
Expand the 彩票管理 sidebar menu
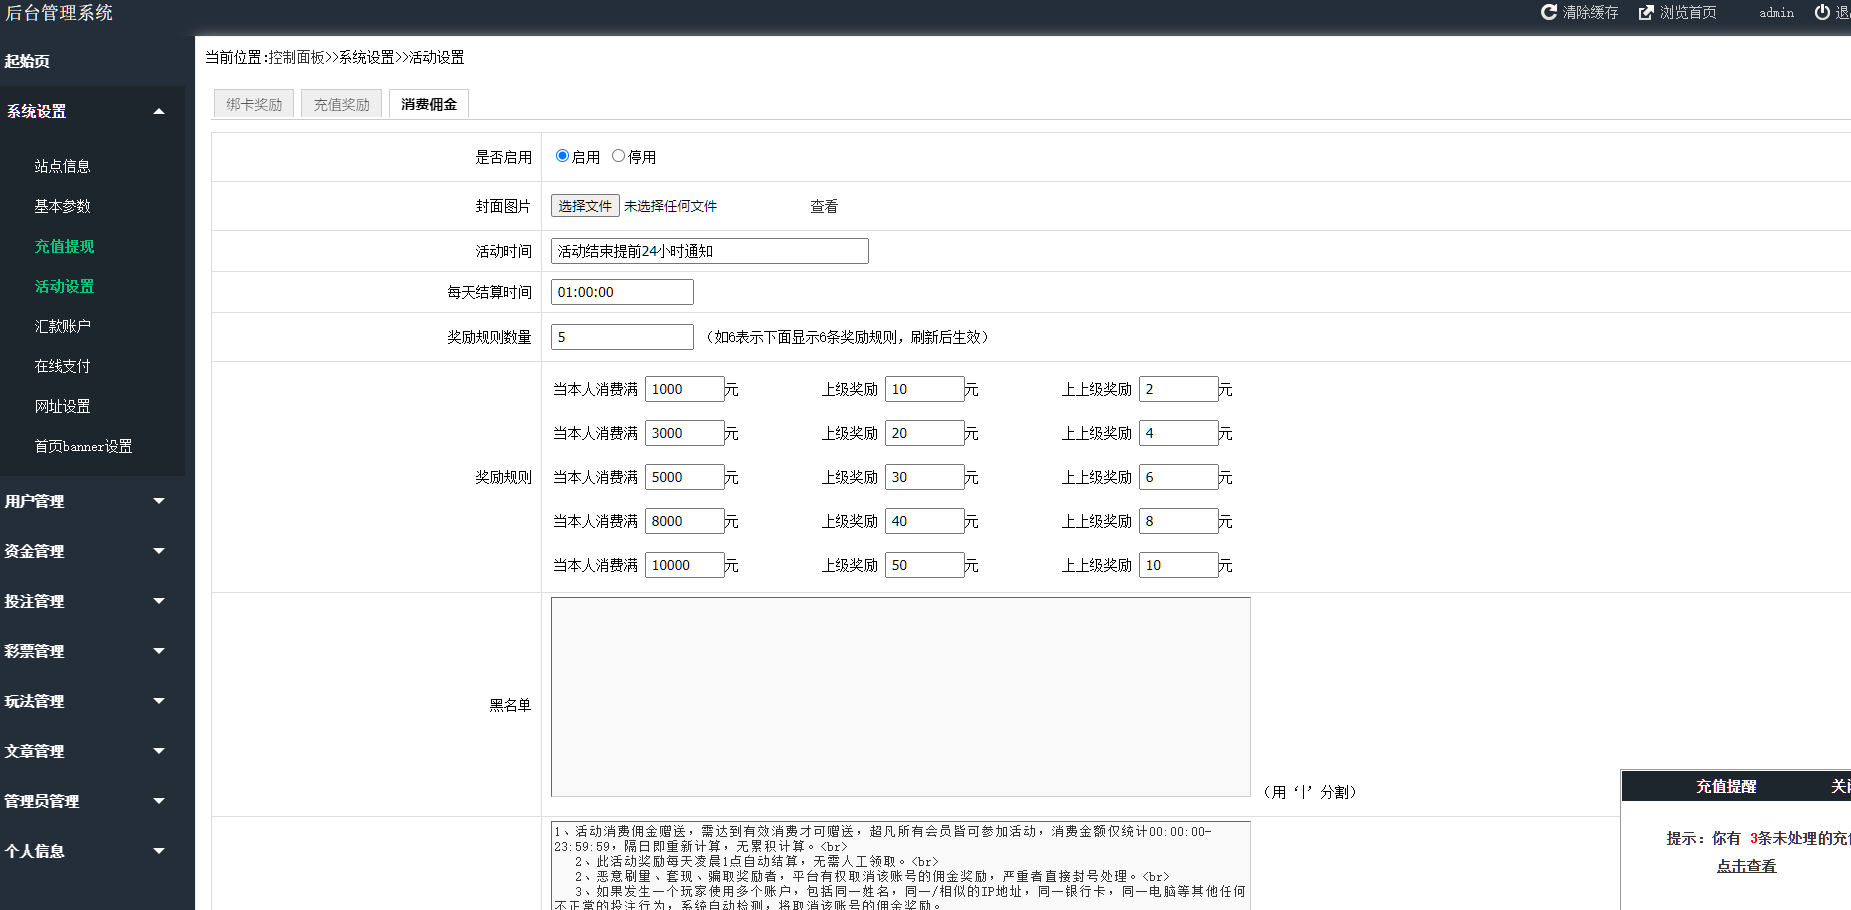(x=159, y=651)
